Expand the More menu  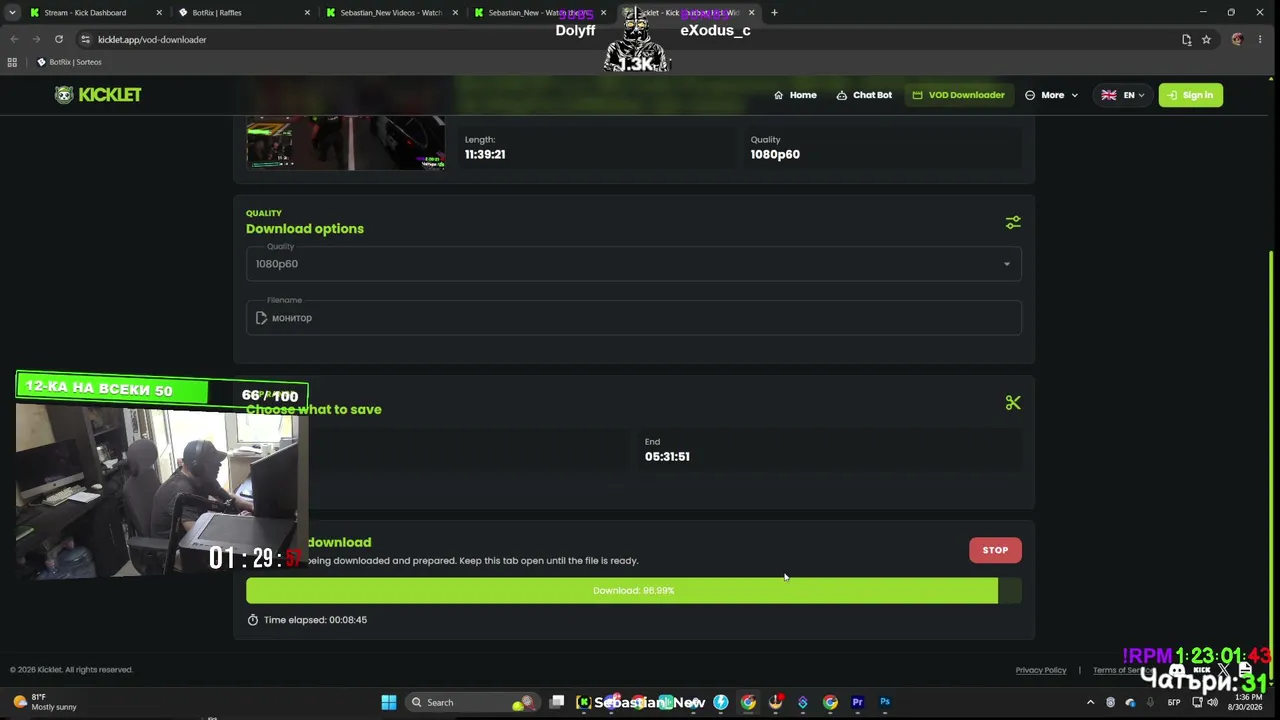tap(1051, 95)
